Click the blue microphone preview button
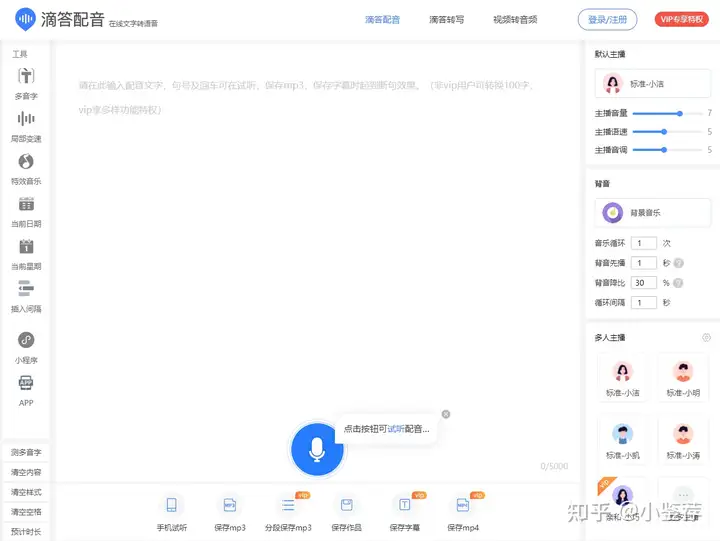Image resolution: width=720 pixels, height=541 pixels. pos(317,449)
